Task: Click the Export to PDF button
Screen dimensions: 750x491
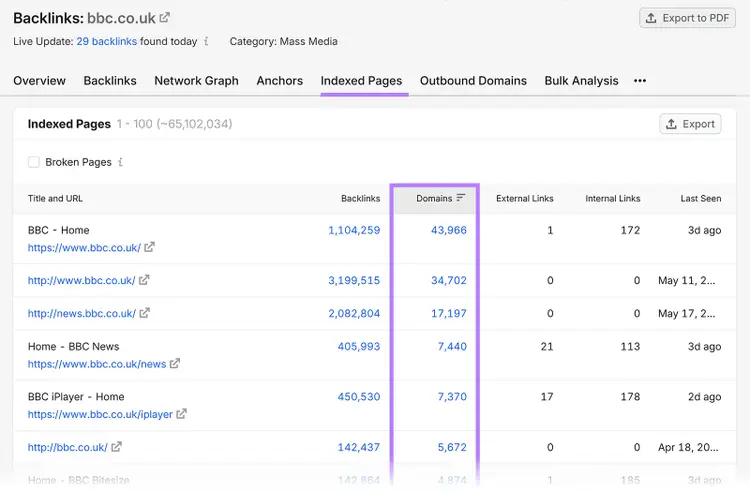Action: coord(687,18)
